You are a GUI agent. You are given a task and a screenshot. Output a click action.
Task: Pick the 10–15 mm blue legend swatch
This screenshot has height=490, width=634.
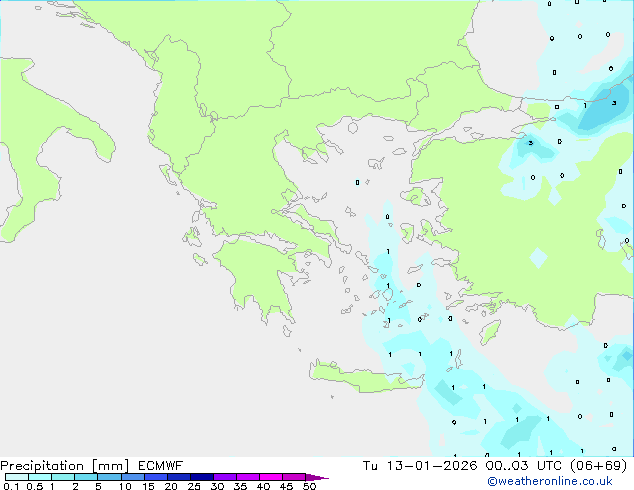click(x=133, y=477)
